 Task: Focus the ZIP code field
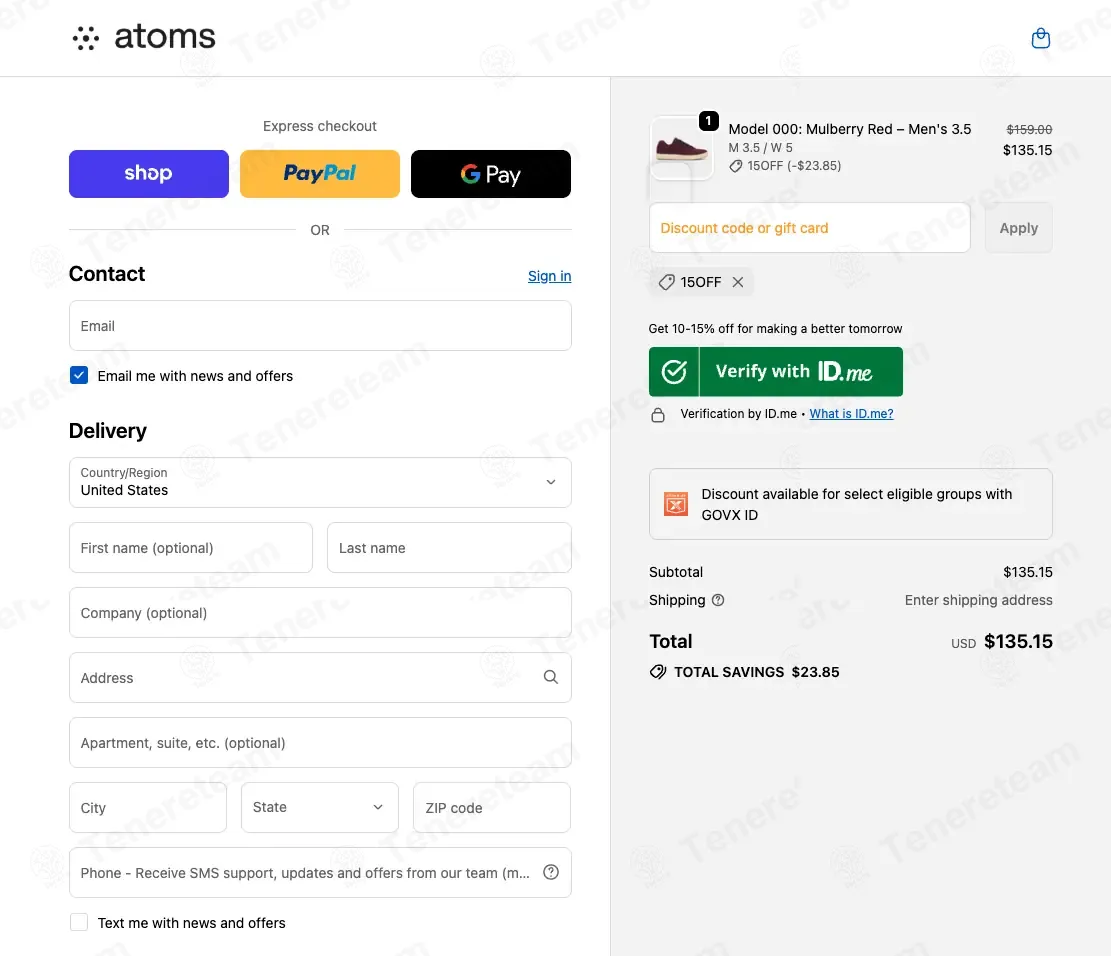pyautogui.click(x=492, y=807)
